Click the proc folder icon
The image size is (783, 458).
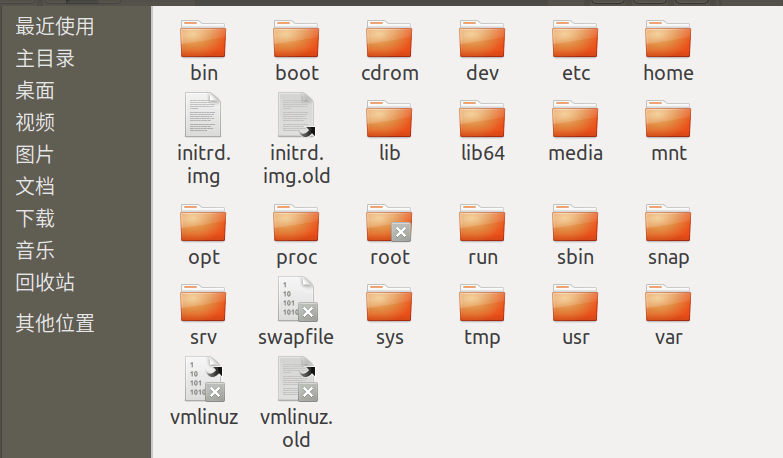click(296, 223)
